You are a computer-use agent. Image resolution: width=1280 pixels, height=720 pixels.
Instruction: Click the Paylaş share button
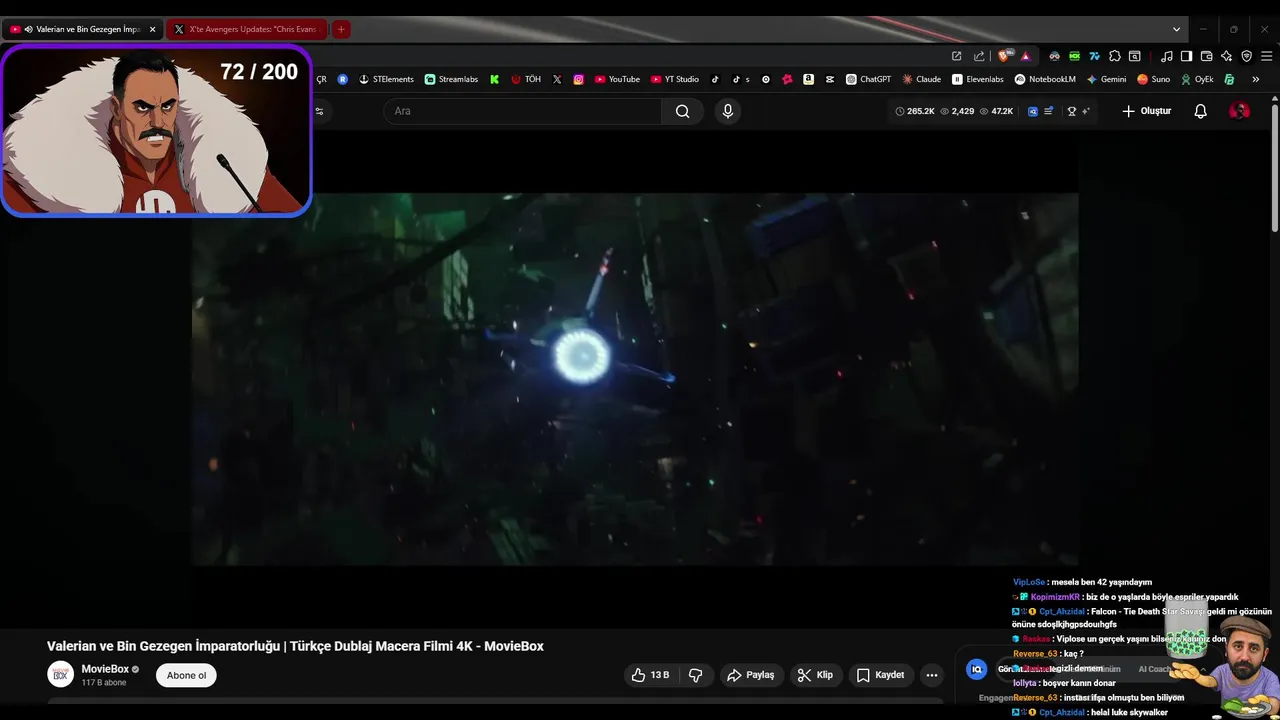tap(751, 675)
